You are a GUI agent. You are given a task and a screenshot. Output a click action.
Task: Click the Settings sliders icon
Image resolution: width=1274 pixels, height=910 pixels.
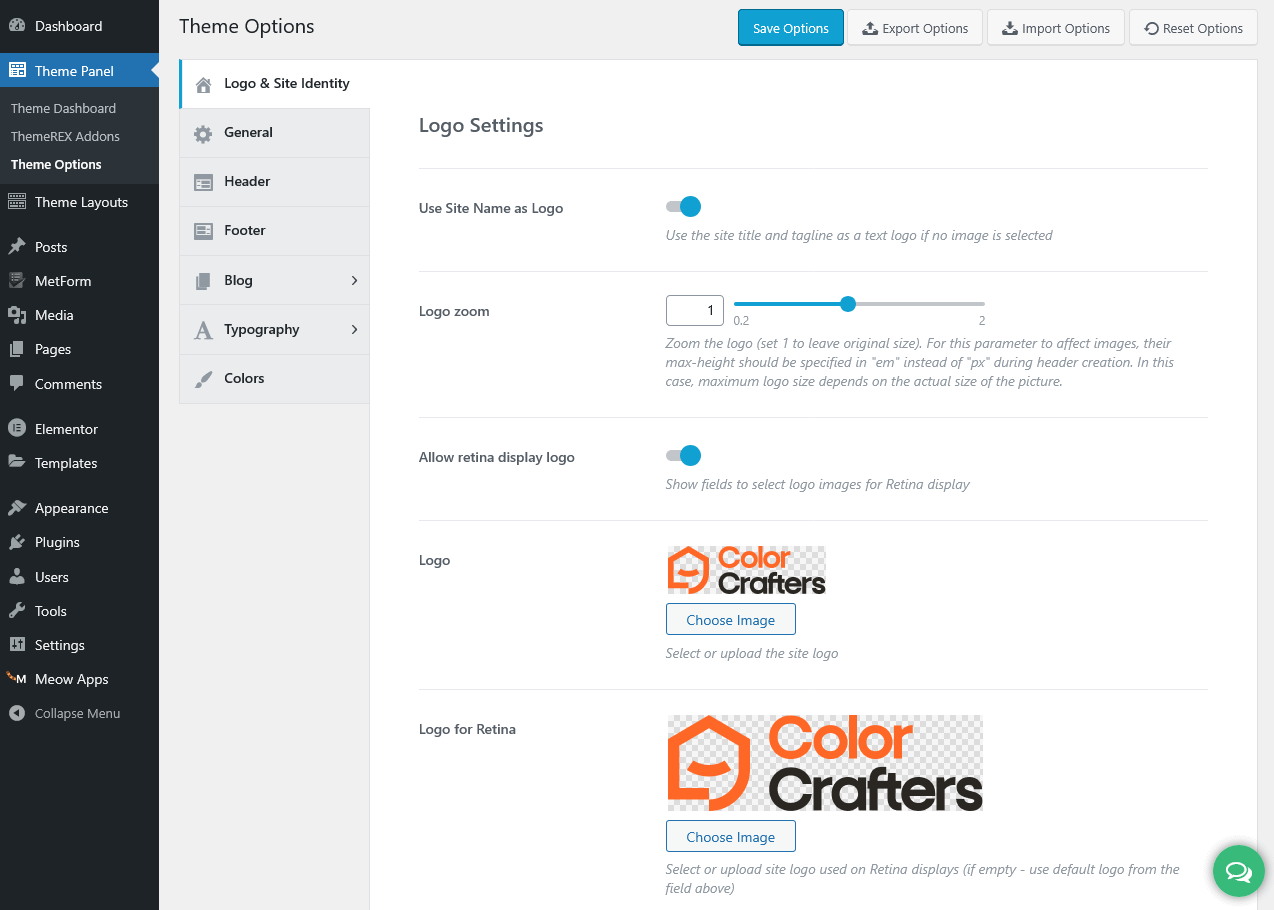coord(17,645)
